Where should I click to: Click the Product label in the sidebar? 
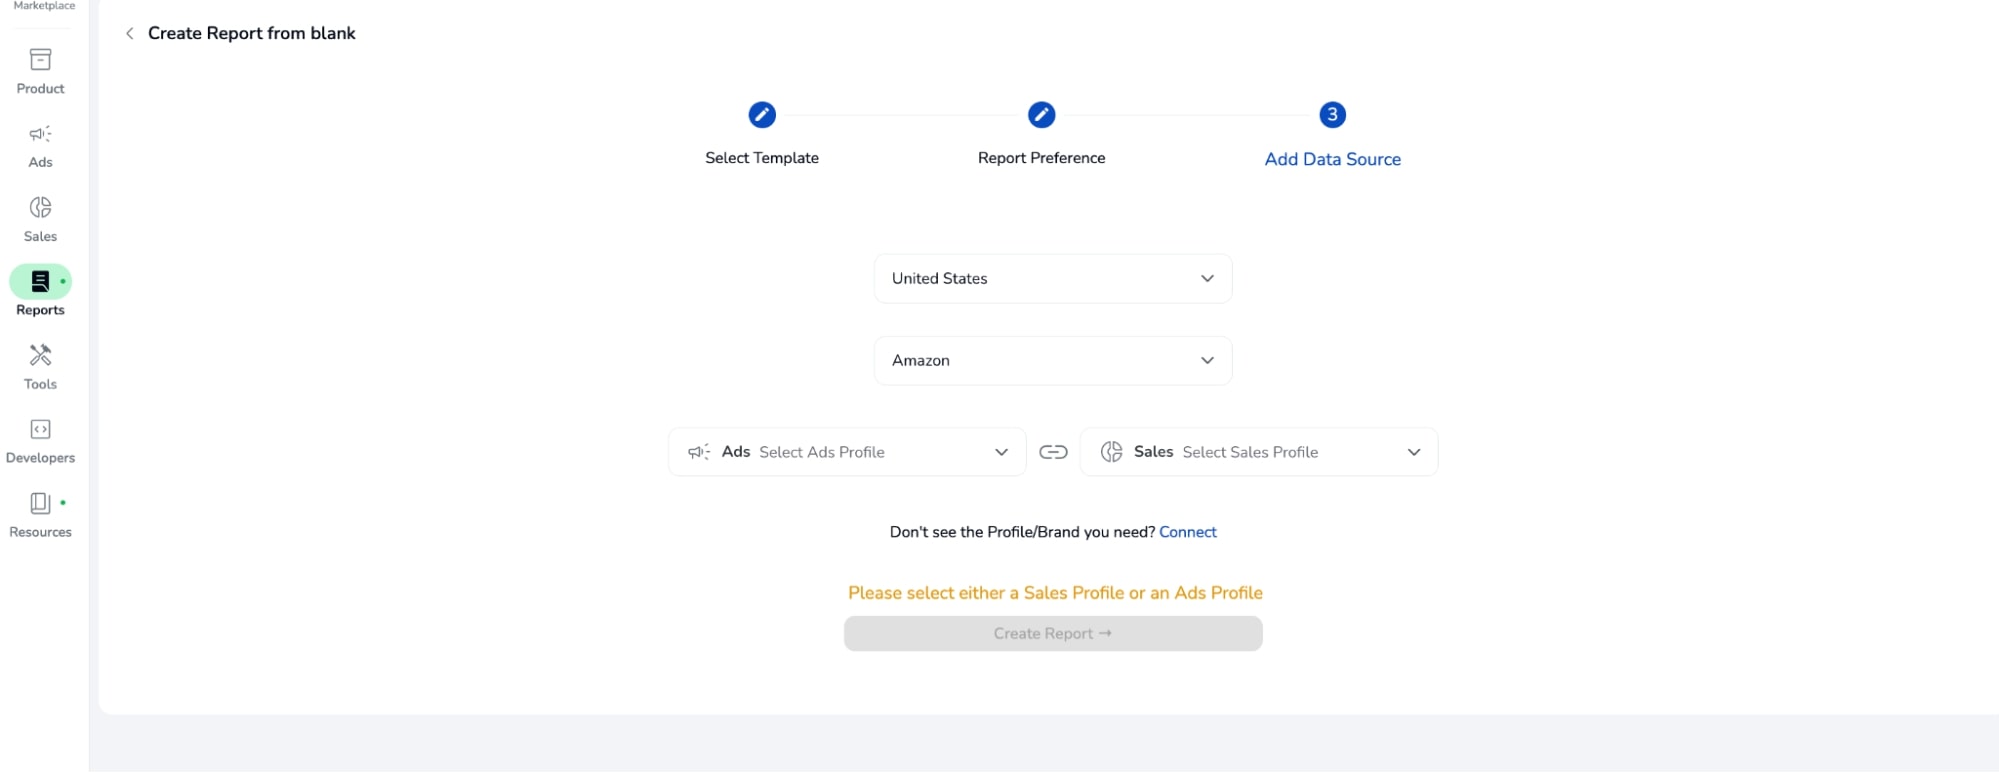pos(40,89)
